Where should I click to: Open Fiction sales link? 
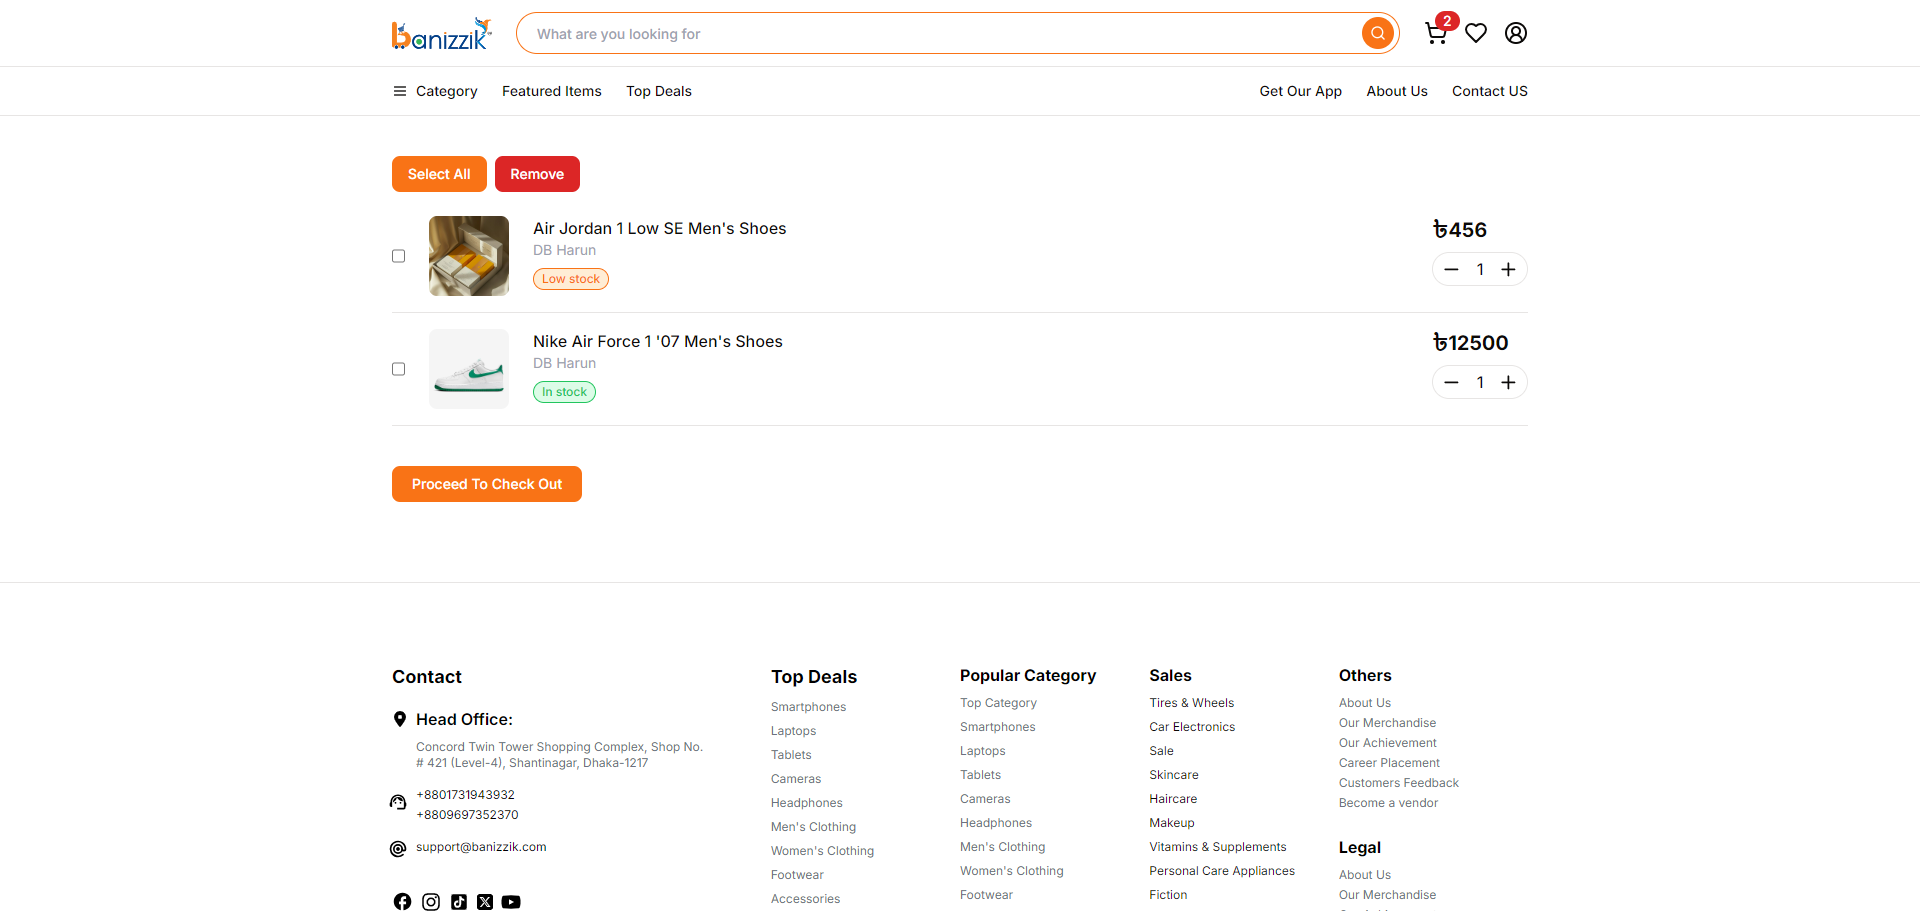(1168, 895)
